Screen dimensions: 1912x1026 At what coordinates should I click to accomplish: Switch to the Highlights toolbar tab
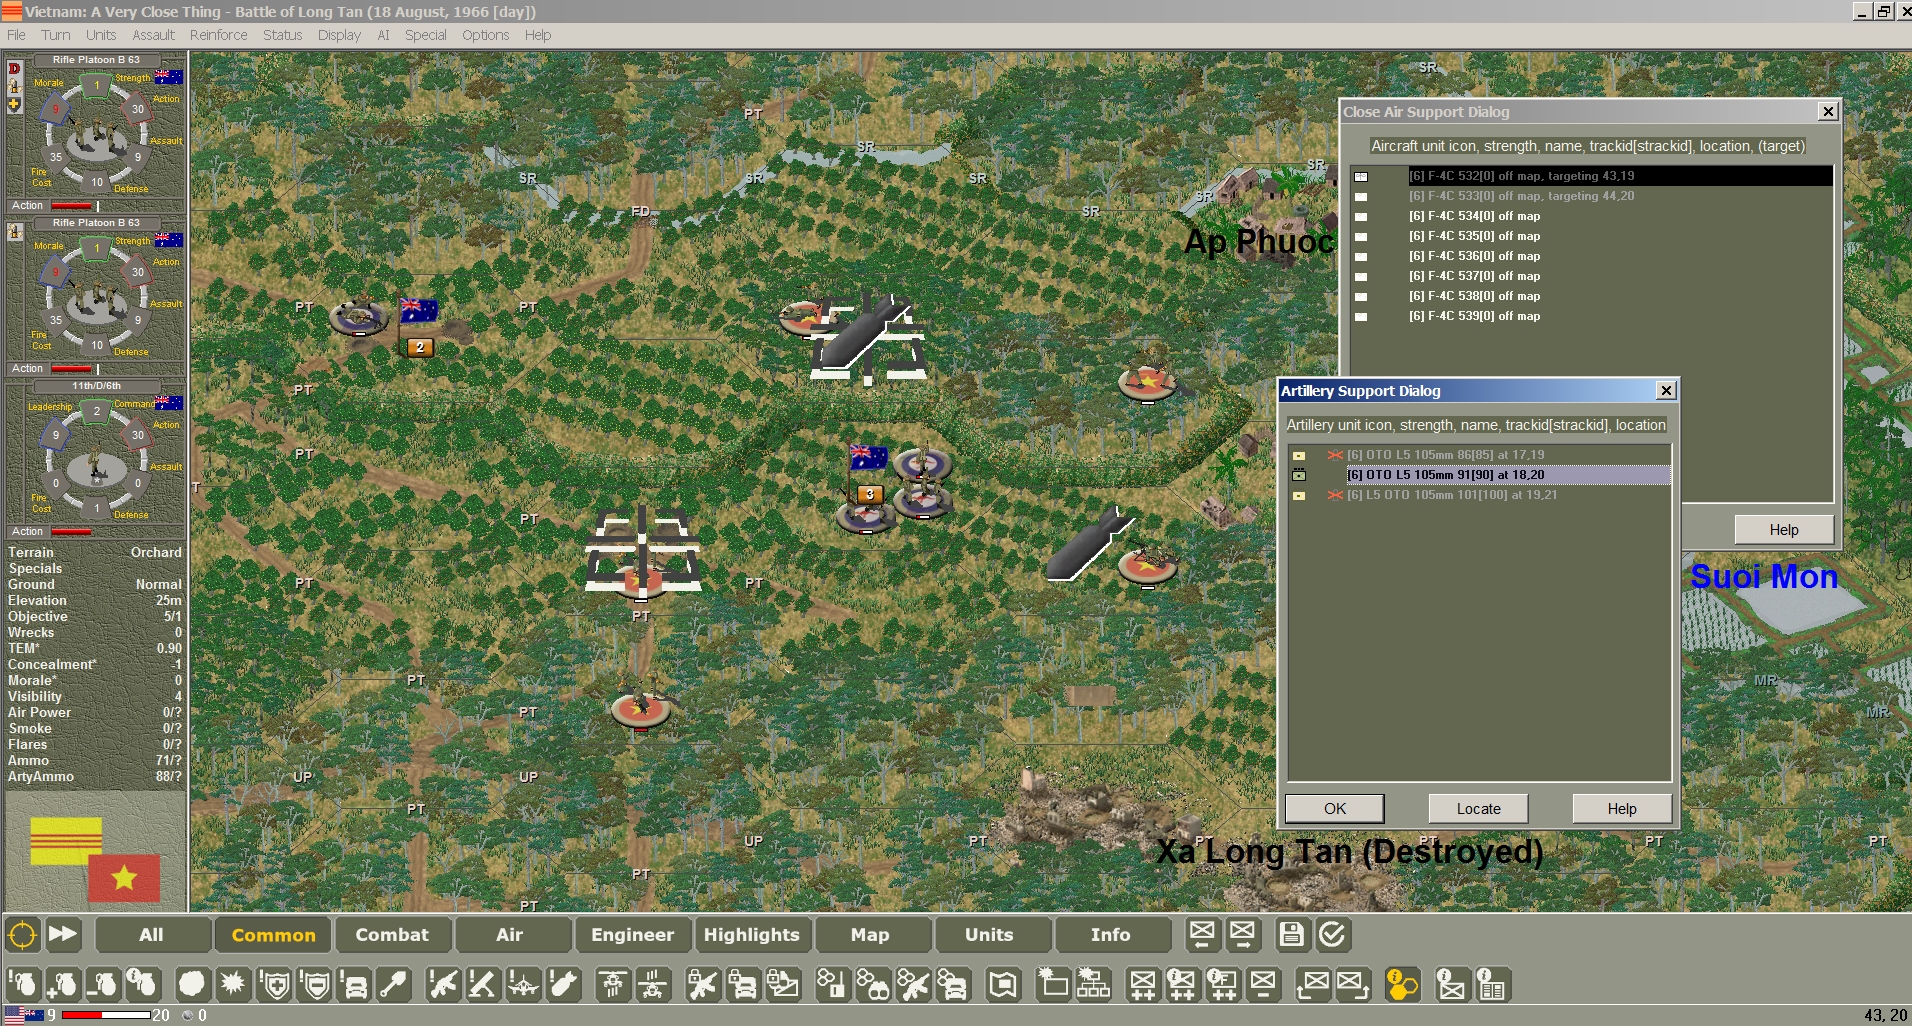[752, 935]
